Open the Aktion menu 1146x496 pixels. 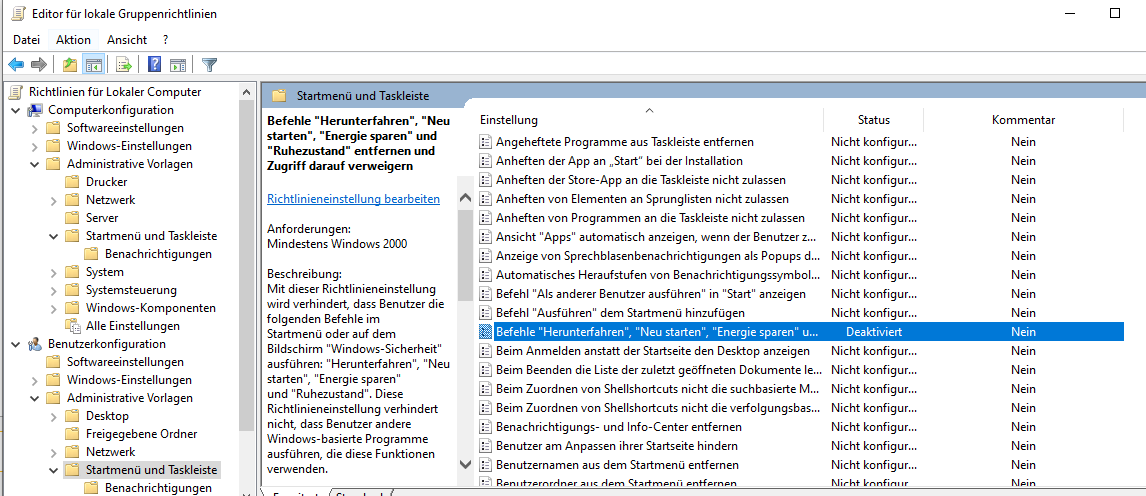tap(73, 40)
